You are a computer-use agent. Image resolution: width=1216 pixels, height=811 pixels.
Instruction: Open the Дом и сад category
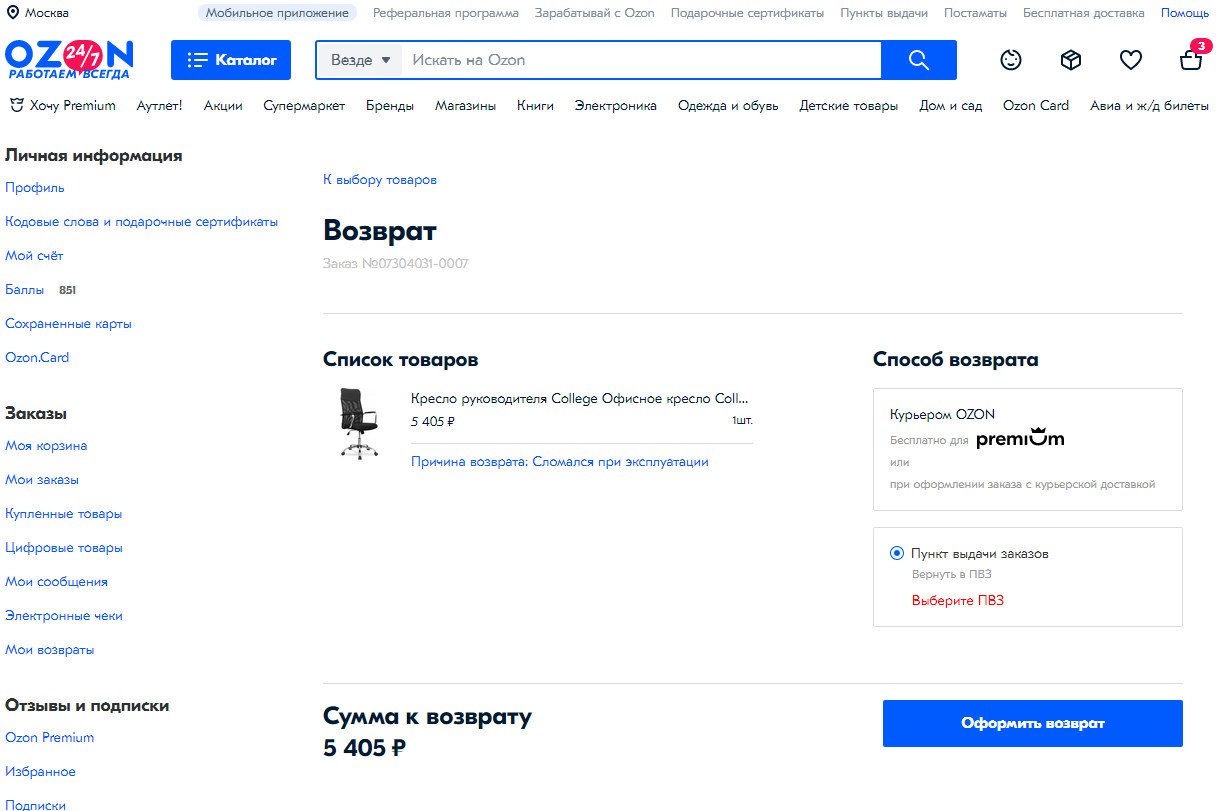pyautogui.click(x=951, y=105)
